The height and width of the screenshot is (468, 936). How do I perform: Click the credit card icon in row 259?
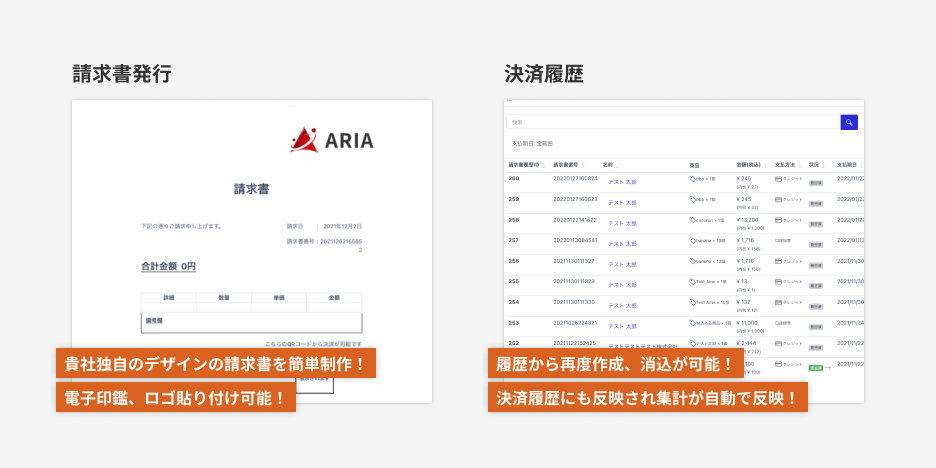point(778,199)
